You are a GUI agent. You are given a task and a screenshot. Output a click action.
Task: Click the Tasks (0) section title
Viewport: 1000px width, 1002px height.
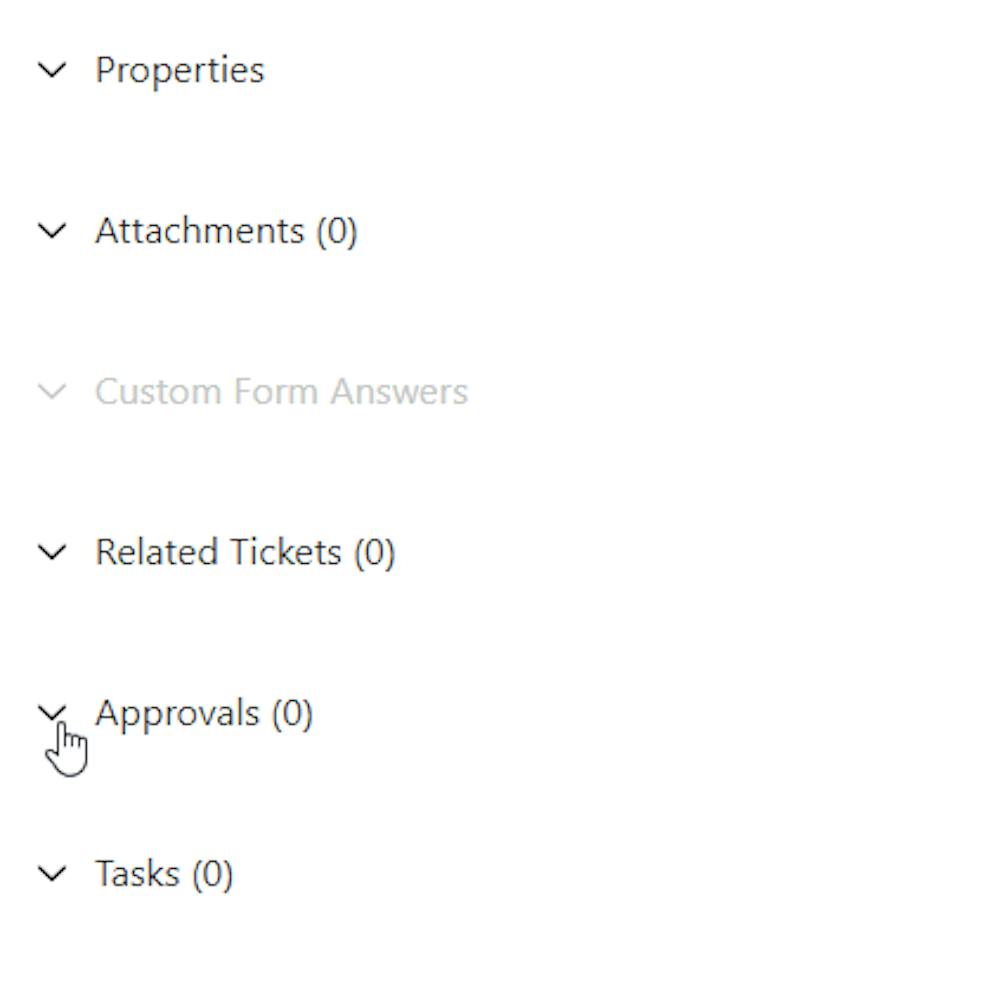coord(163,873)
